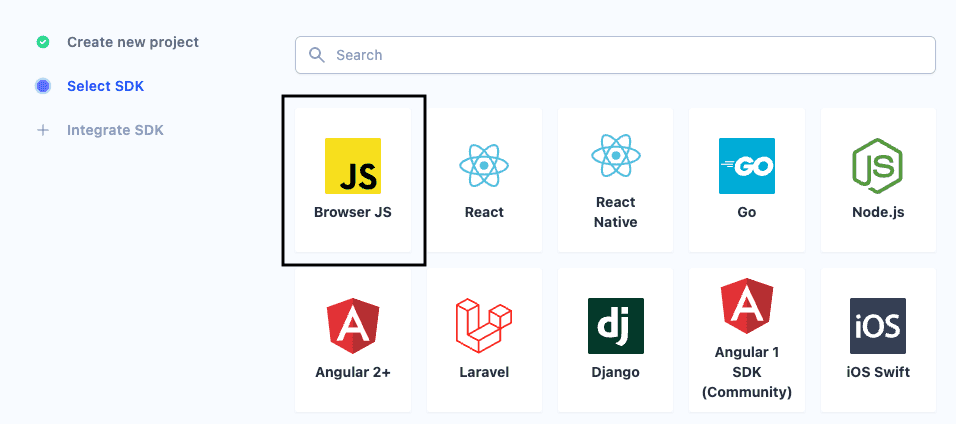Image resolution: width=956 pixels, height=424 pixels.
Task: Open the Select SDK step
Action: point(105,86)
